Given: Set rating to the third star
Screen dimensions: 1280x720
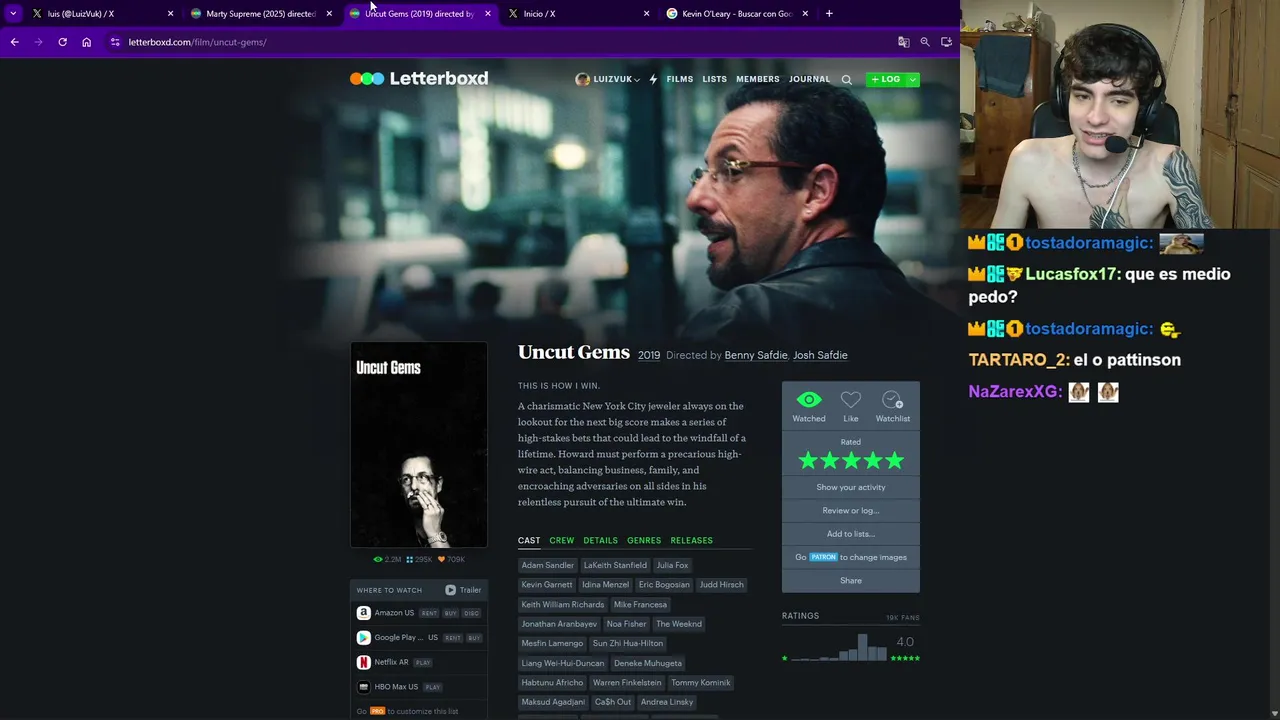Looking at the screenshot, I should coord(851,461).
